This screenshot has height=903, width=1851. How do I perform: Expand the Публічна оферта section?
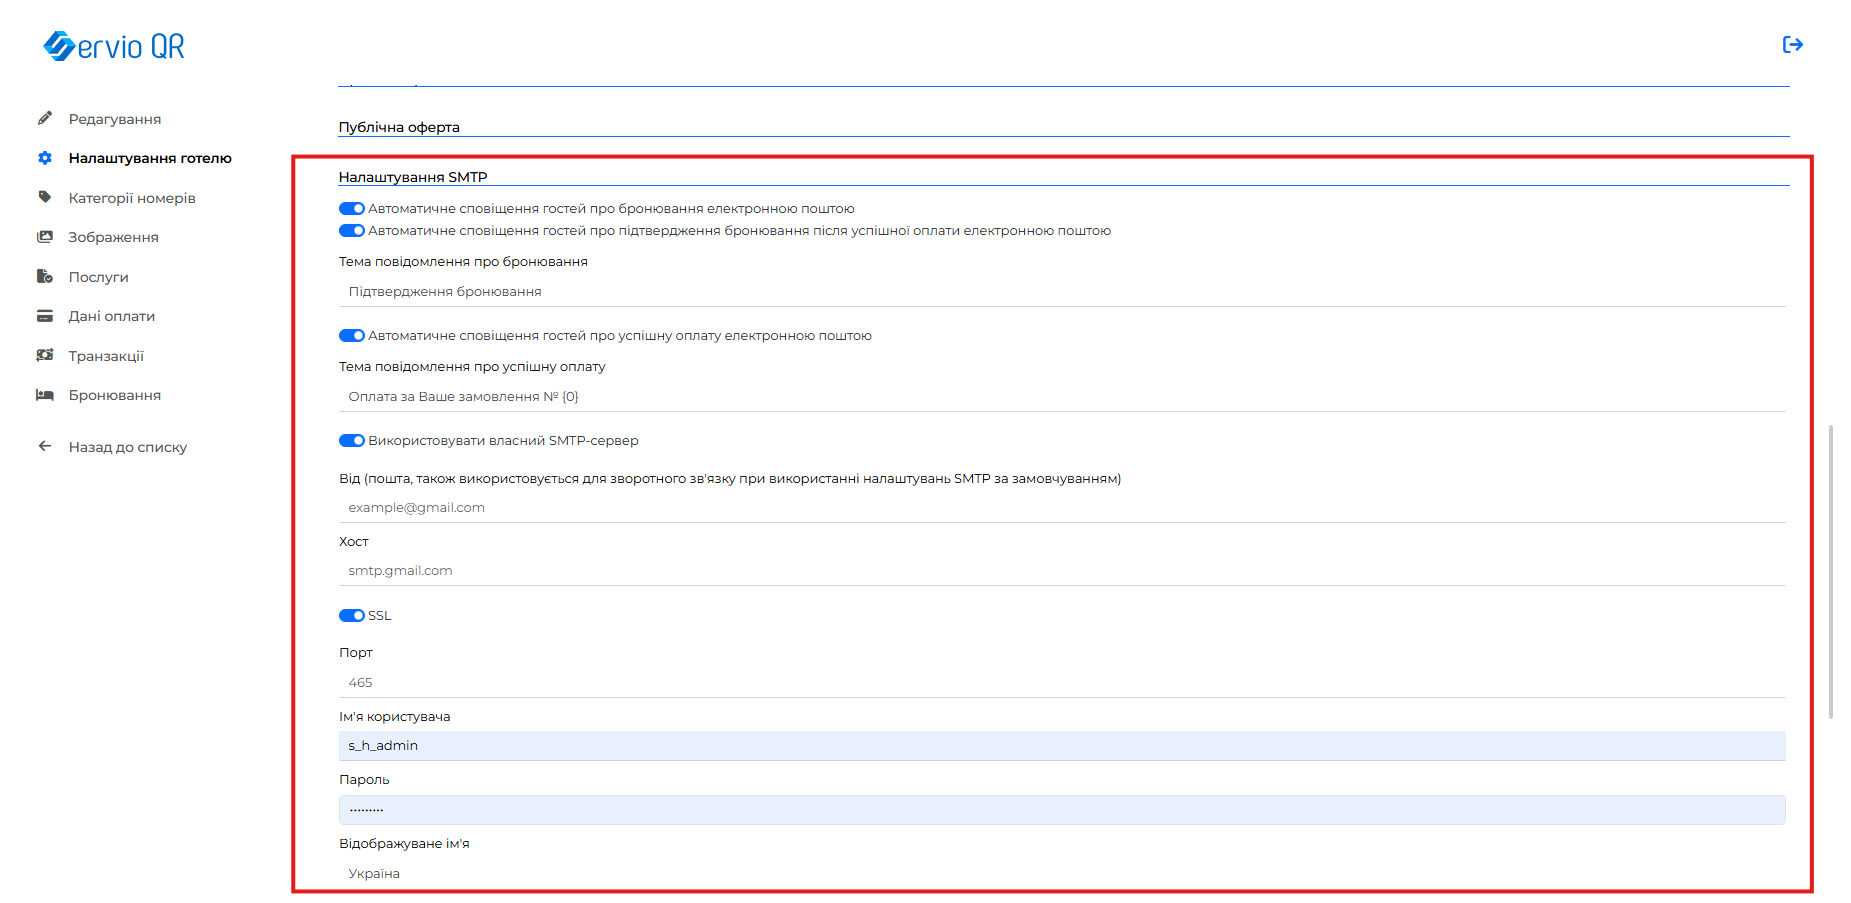(x=399, y=127)
